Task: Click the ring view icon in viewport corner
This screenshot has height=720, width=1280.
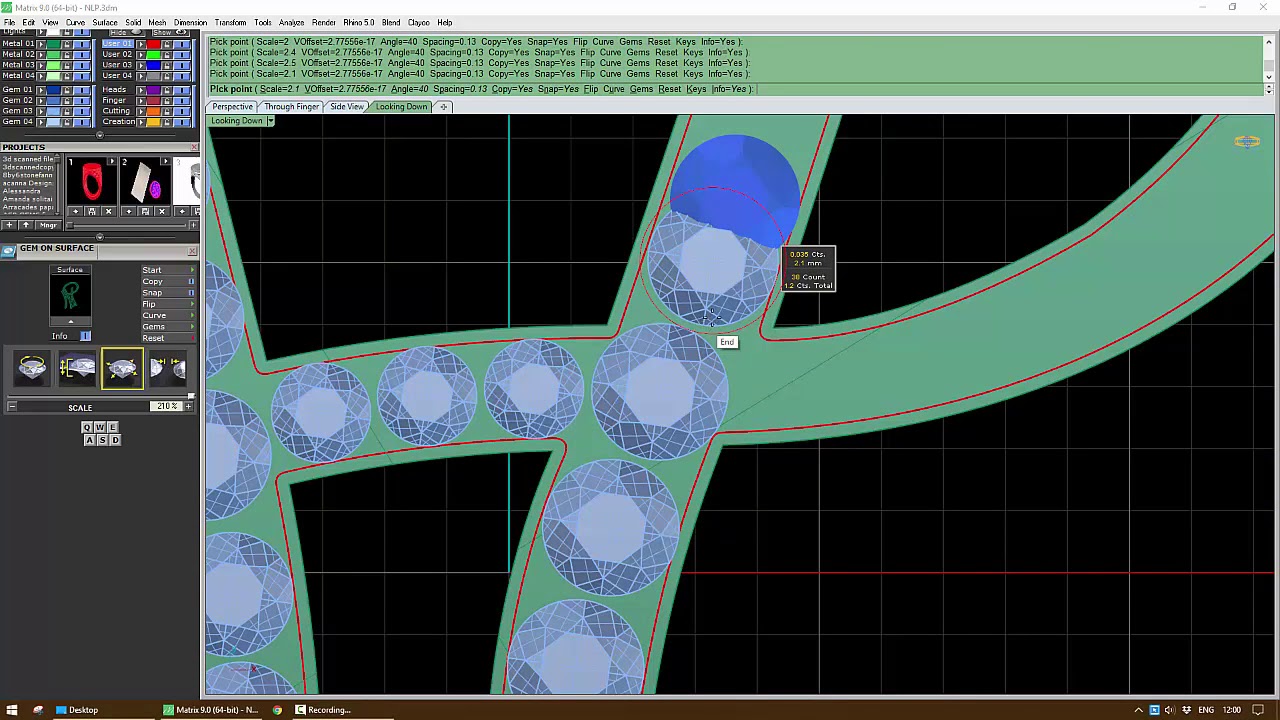Action: pos(1247,142)
